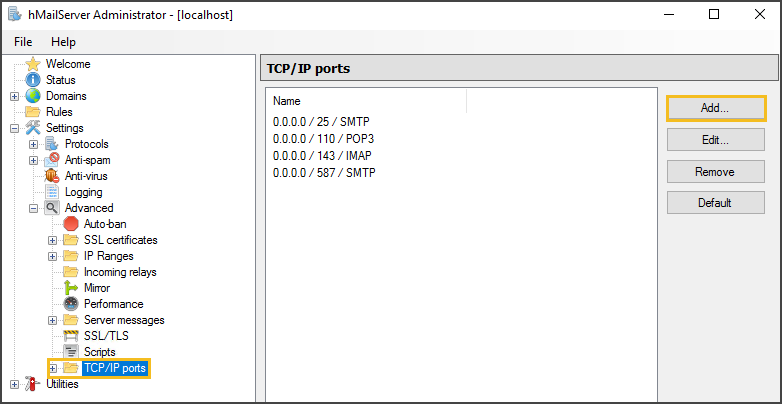The width and height of the screenshot is (782, 404).
Task: Click the Welcome star icon
Action: click(x=33, y=64)
